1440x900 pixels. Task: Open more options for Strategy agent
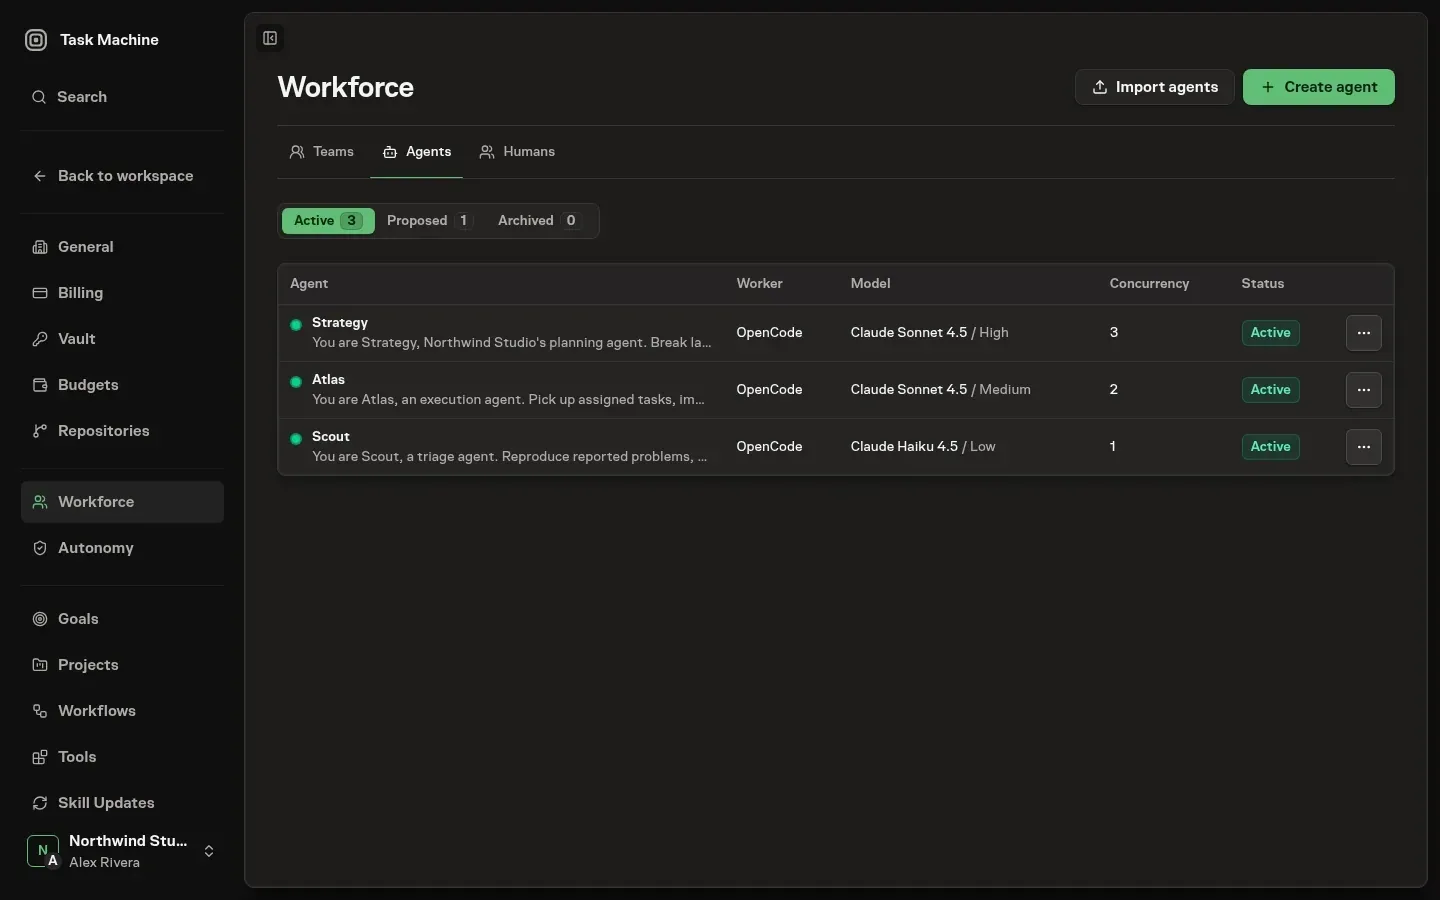point(1364,333)
